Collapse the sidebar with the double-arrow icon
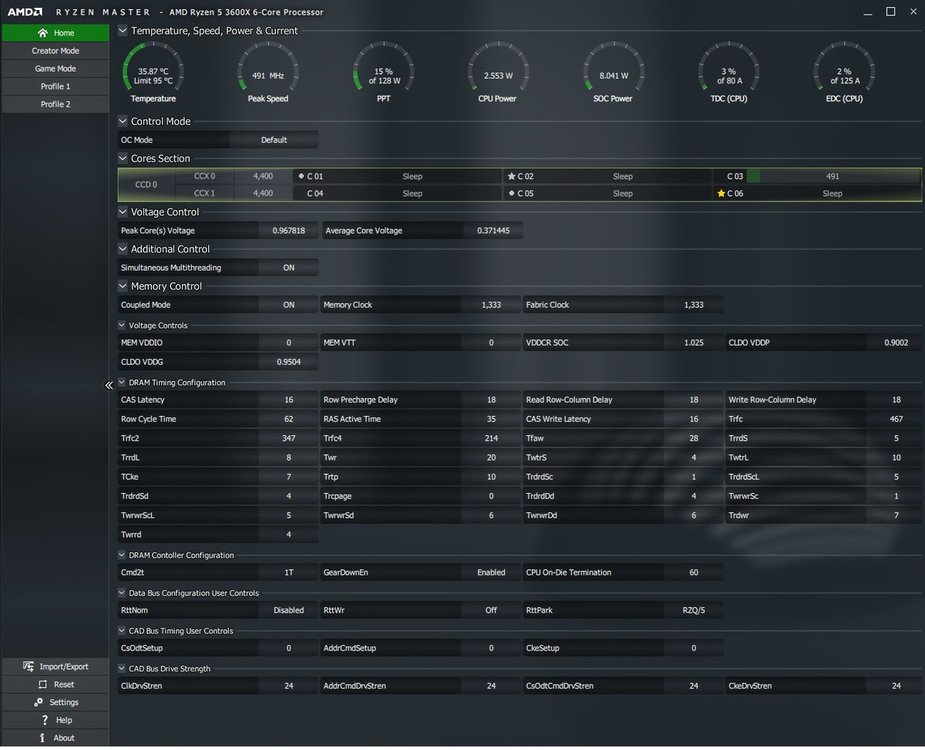 (x=109, y=385)
